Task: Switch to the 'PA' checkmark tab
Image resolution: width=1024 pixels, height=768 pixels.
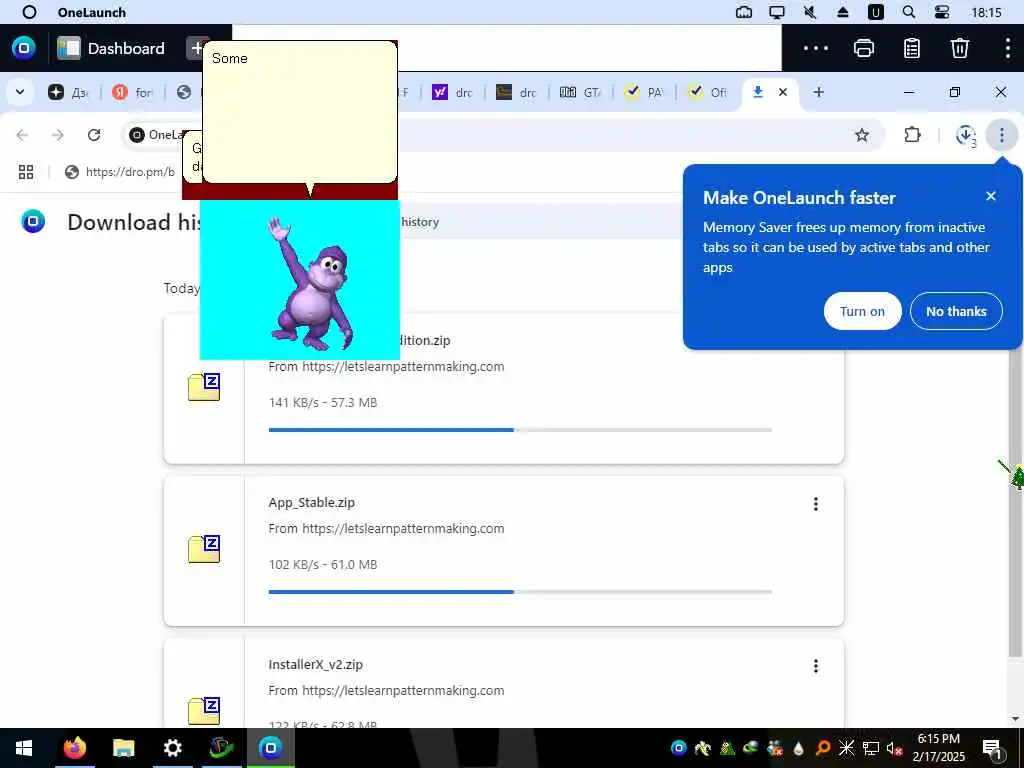Action: click(644, 93)
